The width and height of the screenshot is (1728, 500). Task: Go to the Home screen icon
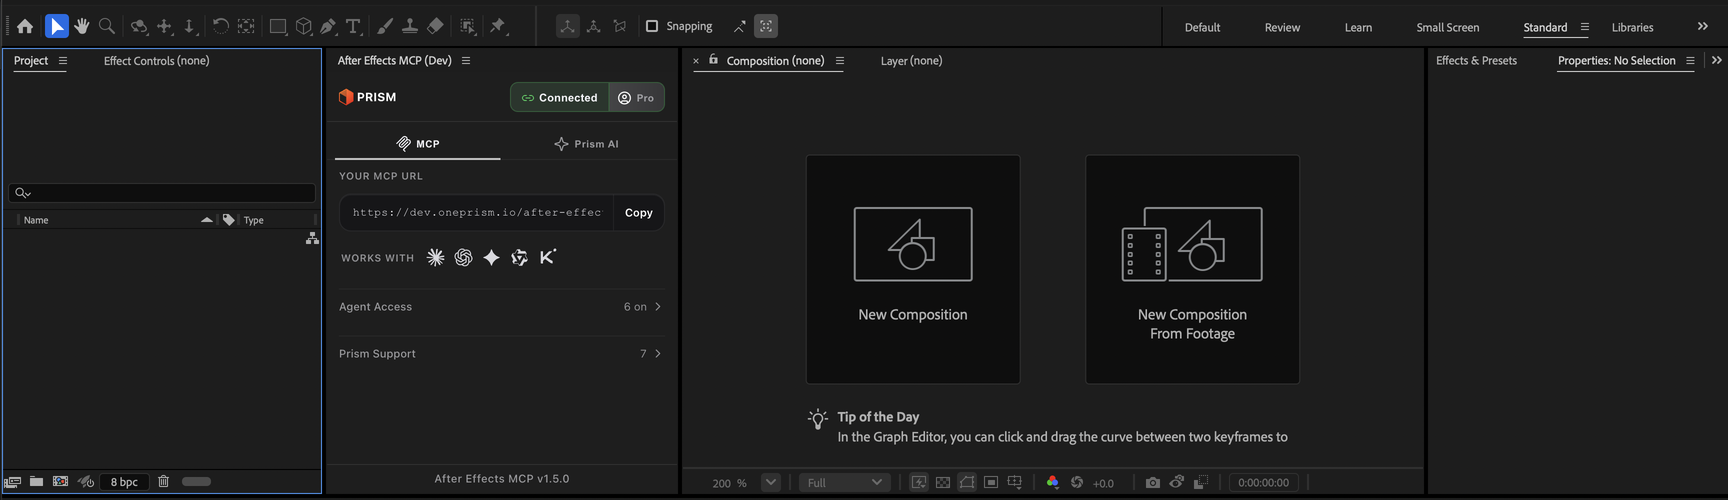pos(25,27)
